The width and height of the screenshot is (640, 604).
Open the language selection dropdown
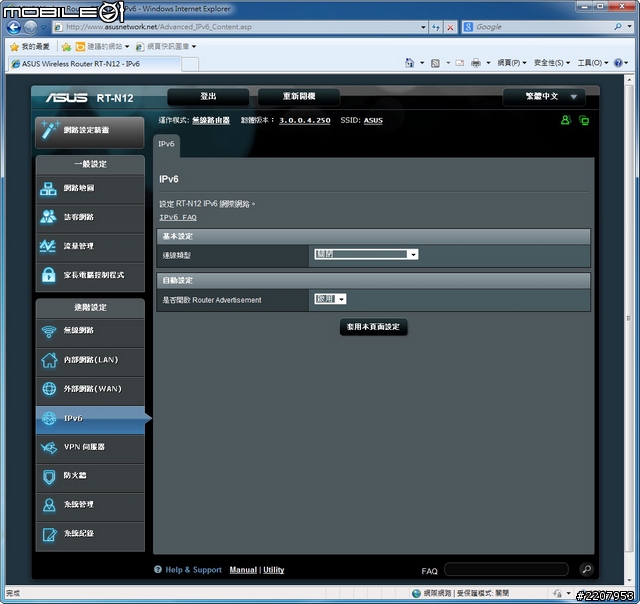click(x=544, y=97)
